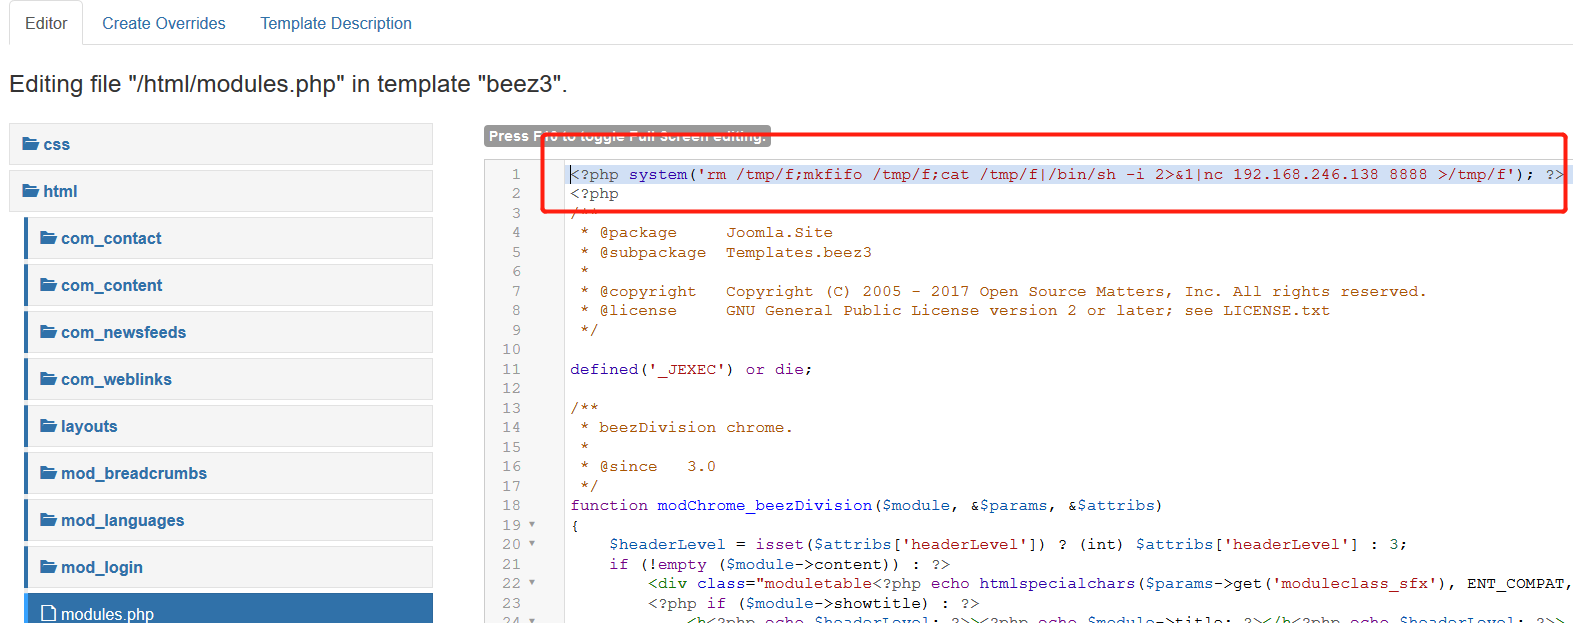Click the div class moduletable line

tap(1110, 584)
